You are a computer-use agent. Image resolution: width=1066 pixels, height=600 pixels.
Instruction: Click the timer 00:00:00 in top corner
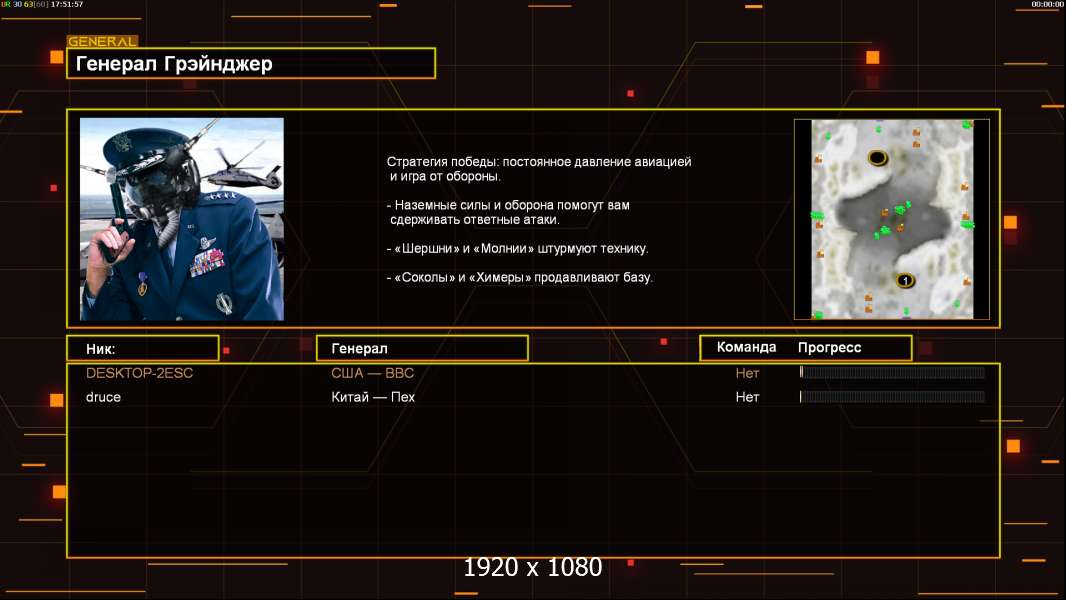(1047, 4)
